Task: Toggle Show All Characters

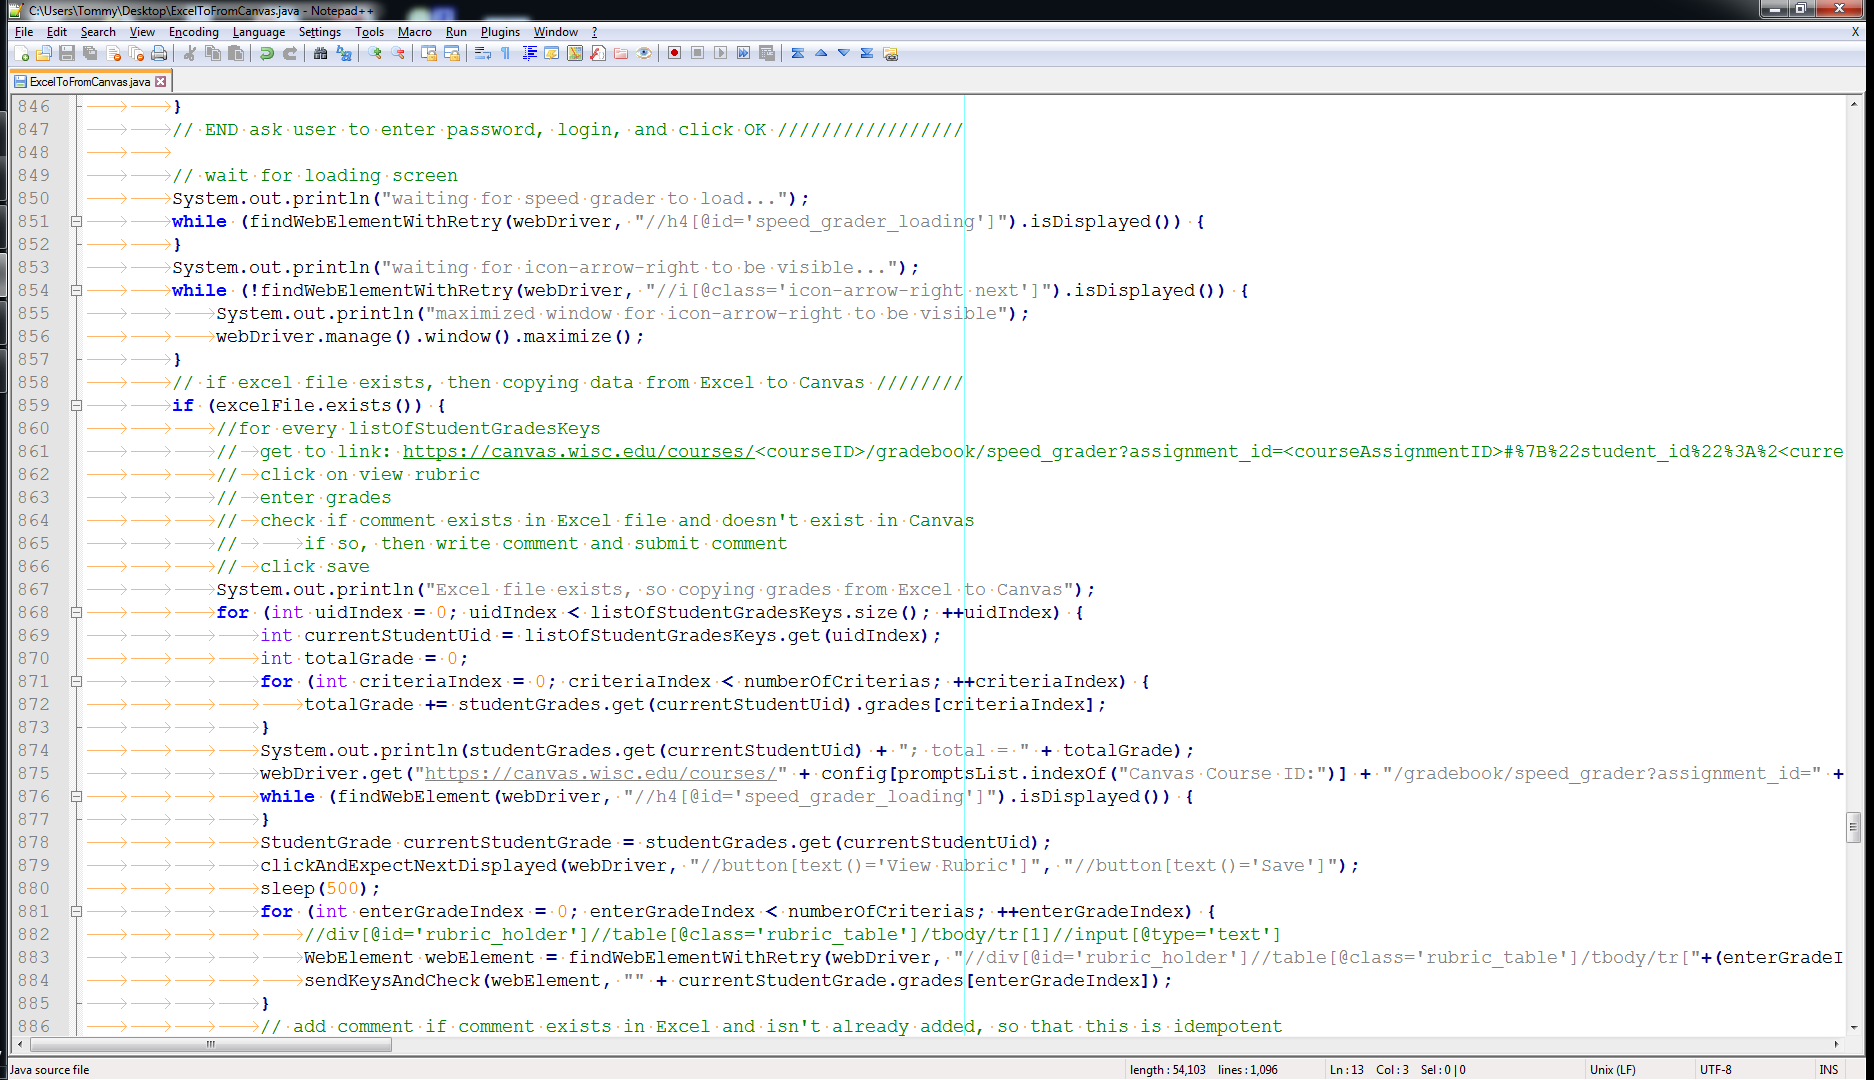Action: point(505,53)
